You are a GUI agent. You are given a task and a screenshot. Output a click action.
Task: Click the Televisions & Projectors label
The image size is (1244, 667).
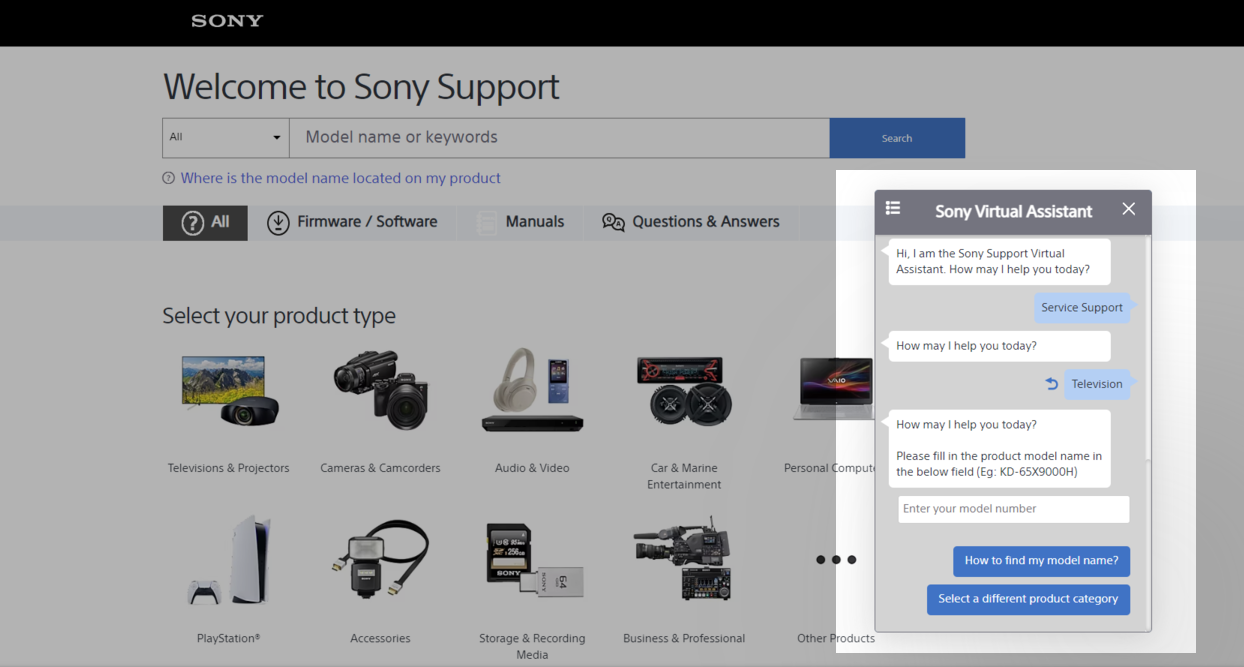pyautogui.click(x=229, y=468)
